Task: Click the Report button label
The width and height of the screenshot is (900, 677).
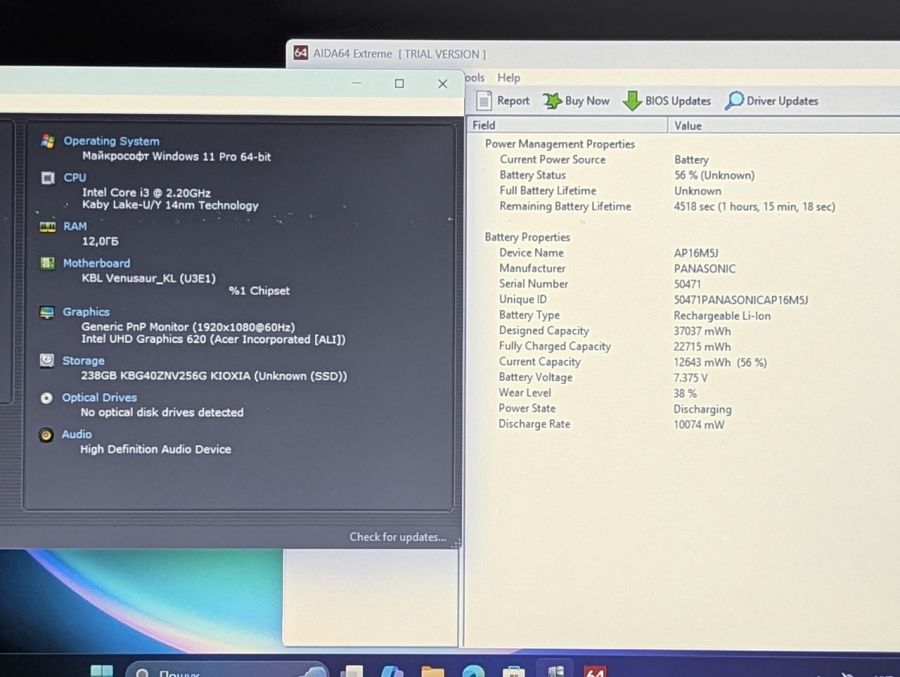Action: (x=513, y=100)
